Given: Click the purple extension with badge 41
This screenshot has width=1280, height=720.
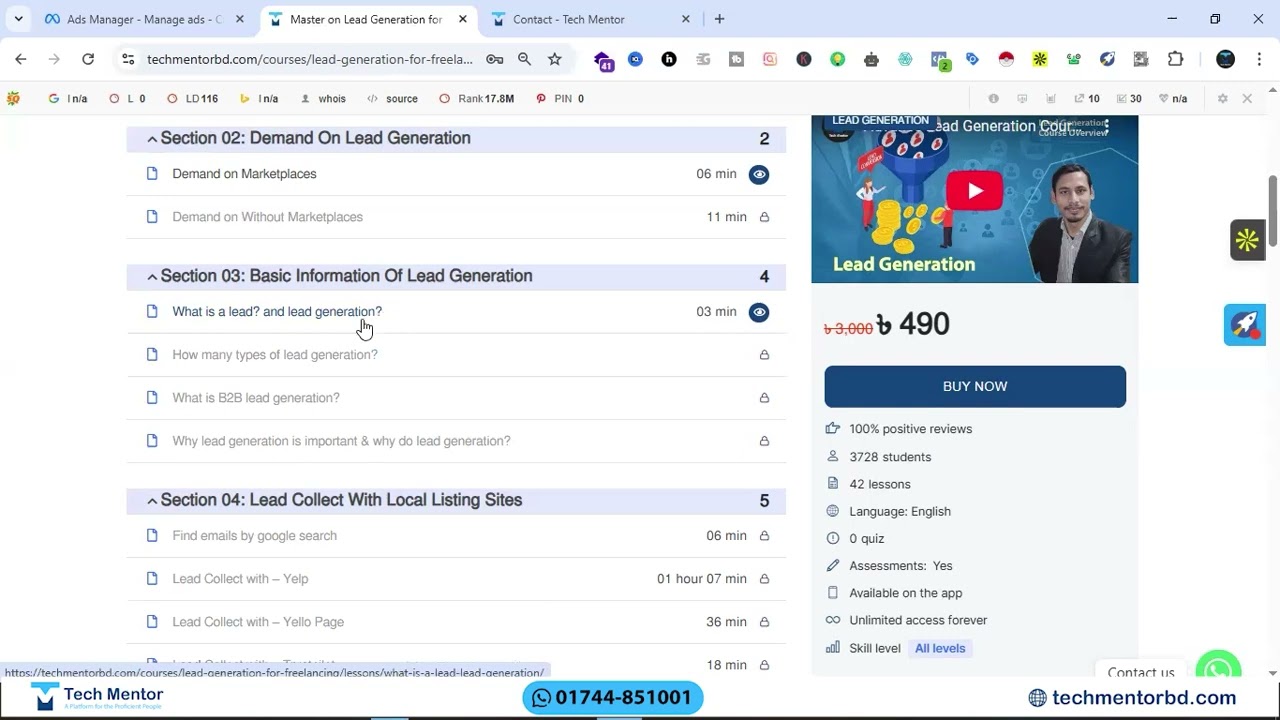Looking at the screenshot, I should [603, 60].
